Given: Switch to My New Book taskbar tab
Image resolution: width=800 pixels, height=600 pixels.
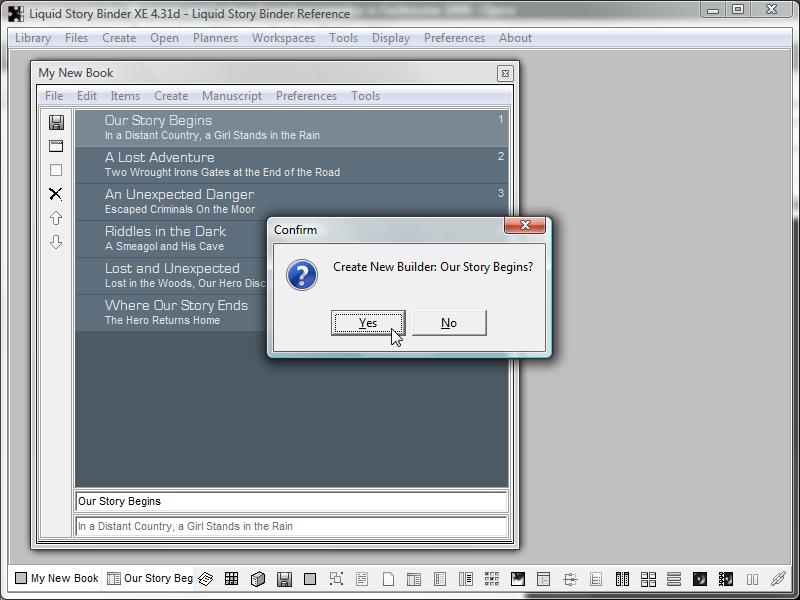Looking at the screenshot, I should pyautogui.click(x=57, y=578).
